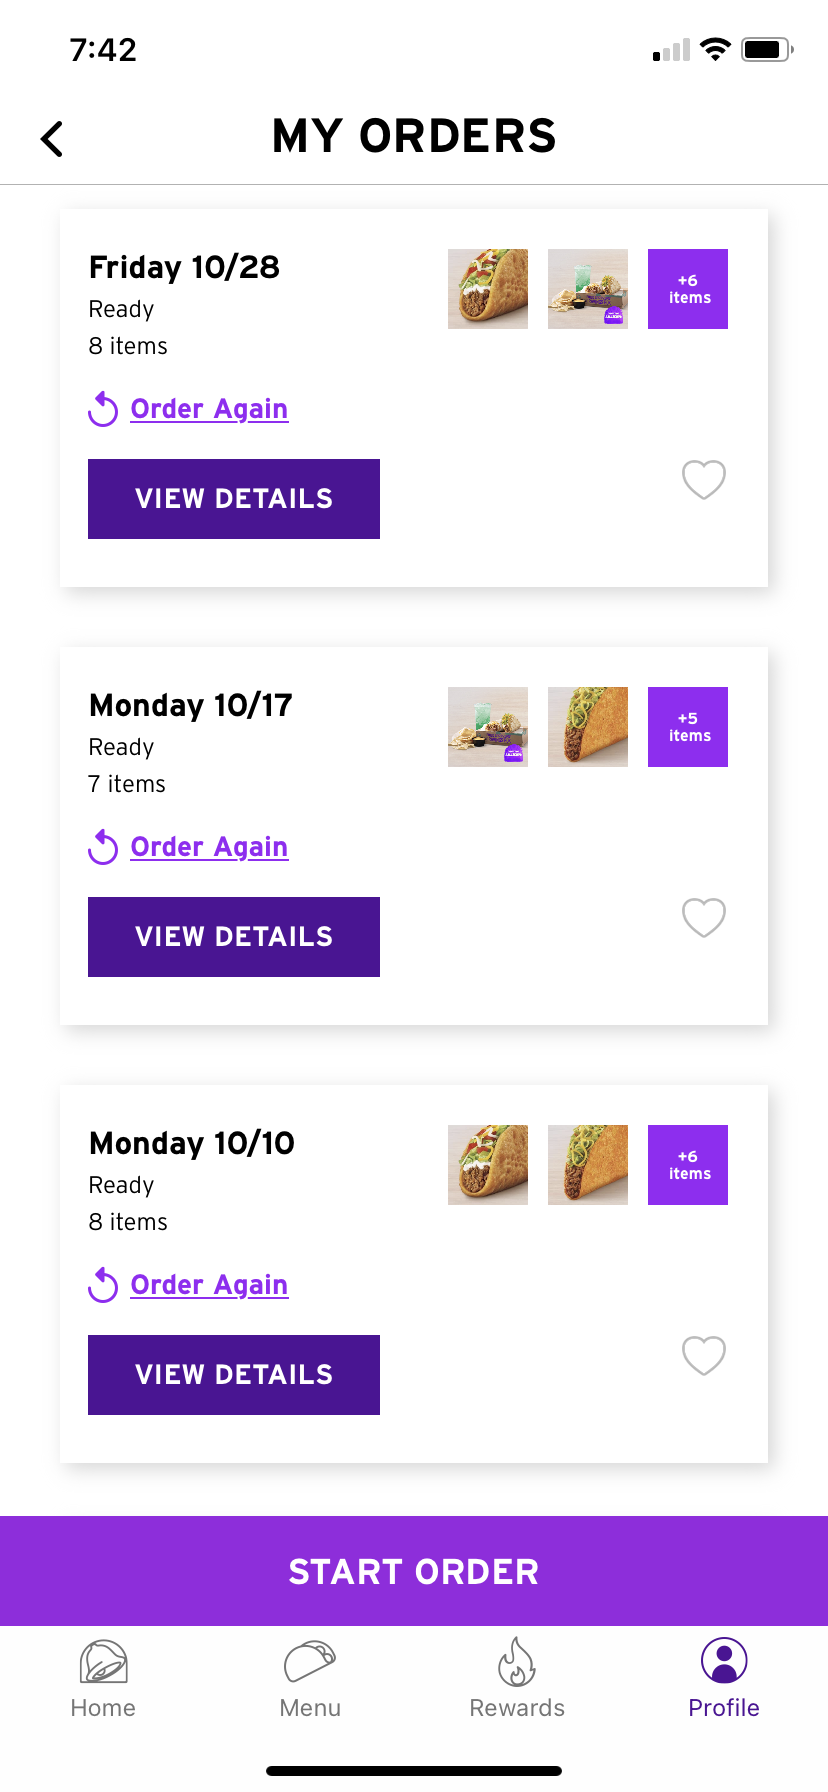Click reload icon for Monday 10/10 order
This screenshot has width=828, height=1792.
[103, 1285]
